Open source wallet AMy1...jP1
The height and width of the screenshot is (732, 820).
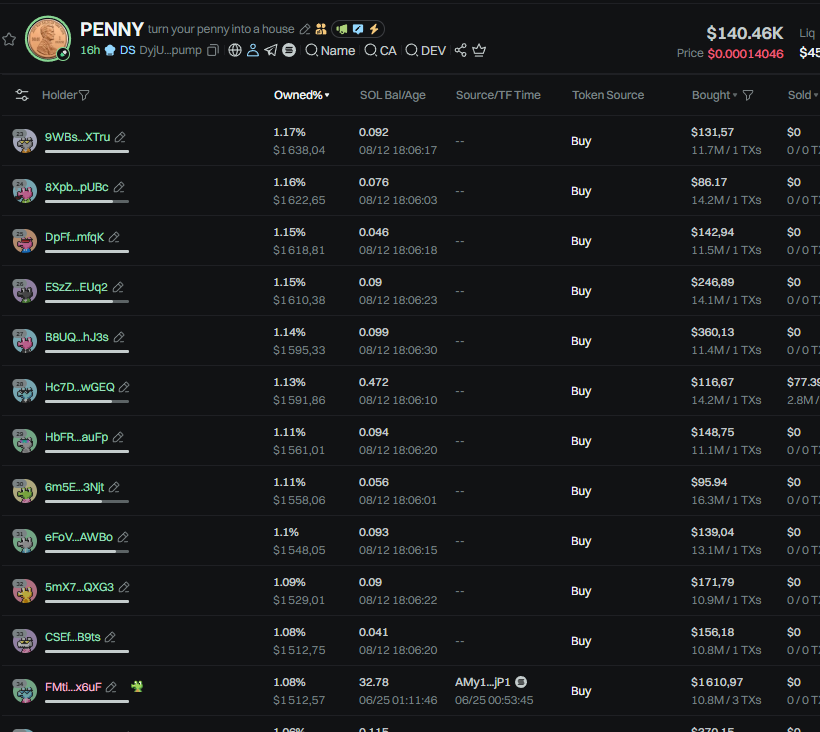482,682
